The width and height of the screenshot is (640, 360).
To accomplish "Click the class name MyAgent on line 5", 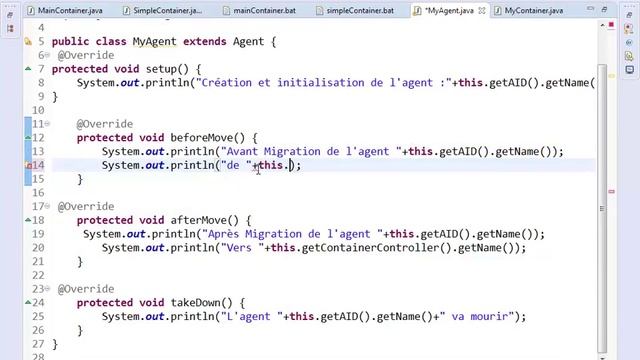I will tap(155, 42).
